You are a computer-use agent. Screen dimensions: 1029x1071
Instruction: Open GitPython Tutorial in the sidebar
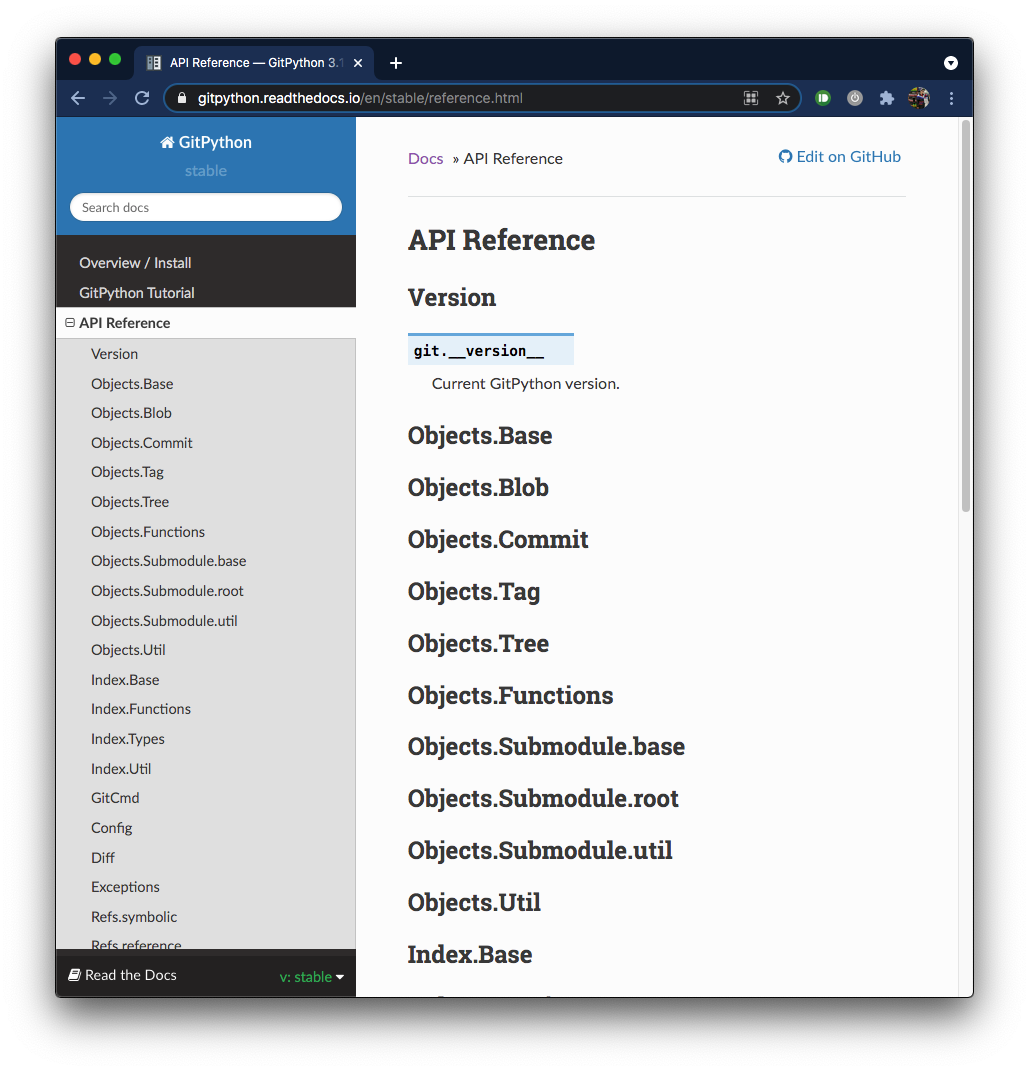[137, 293]
